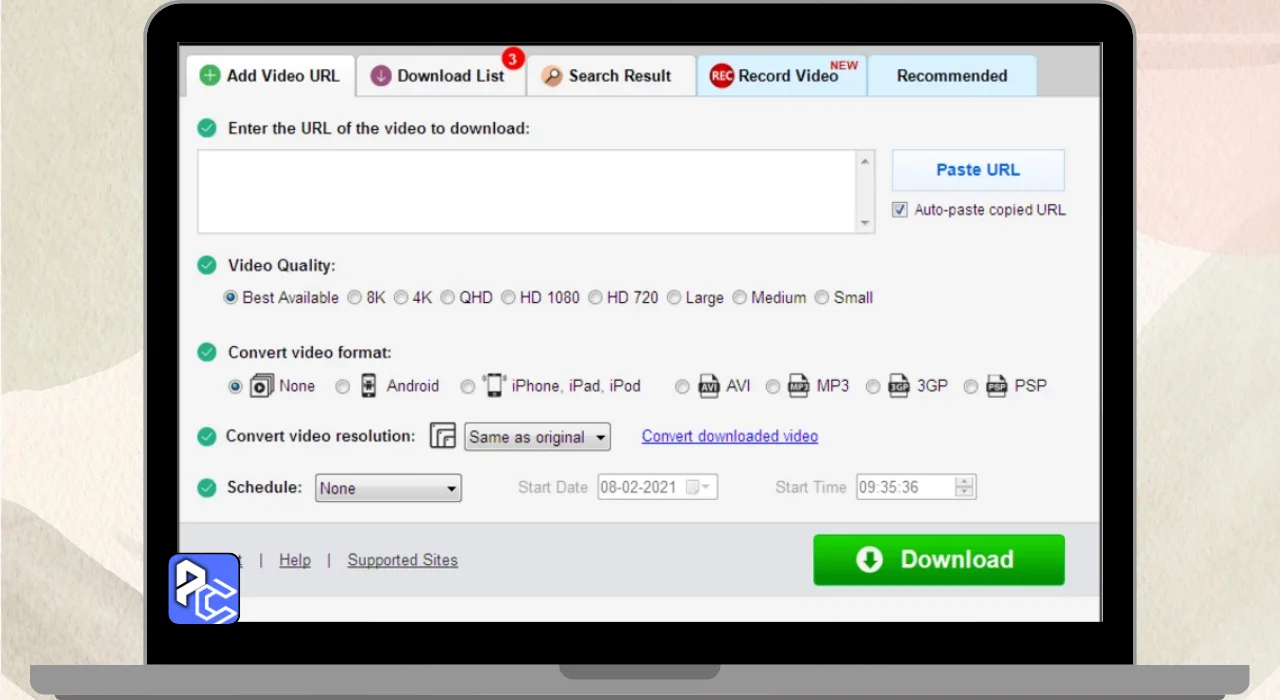Viewport: 1280px width, 700px height.
Task: Click the 3GP file icon
Action: pyautogui.click(x=899, y=386)
